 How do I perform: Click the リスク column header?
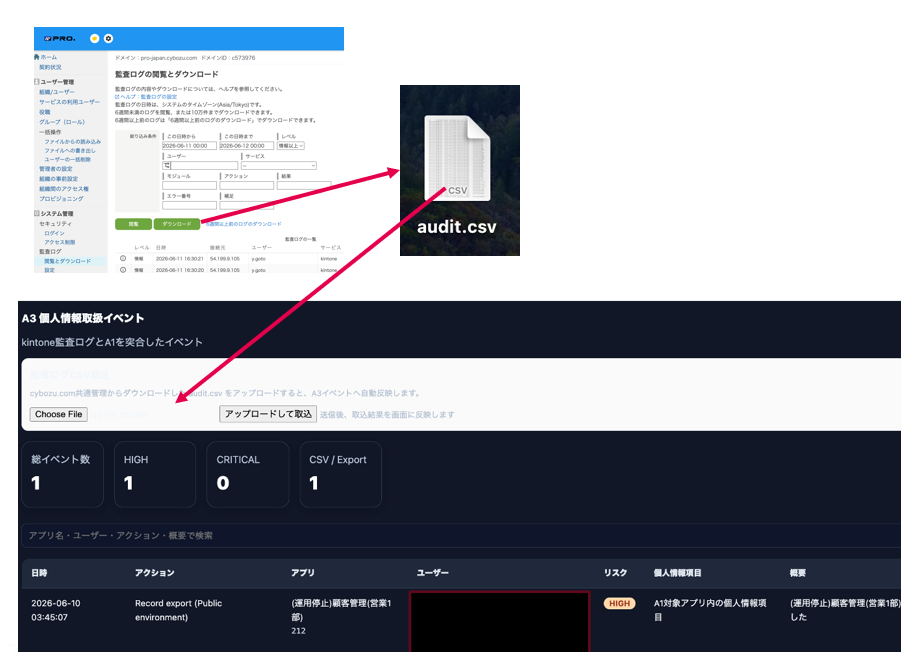tap(615, 573)
